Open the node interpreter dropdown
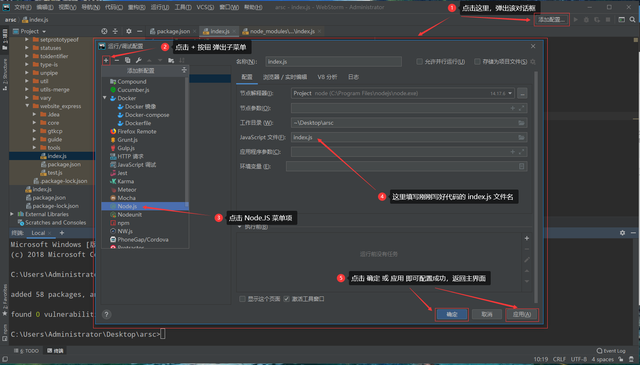 click(x=510, y=93)
